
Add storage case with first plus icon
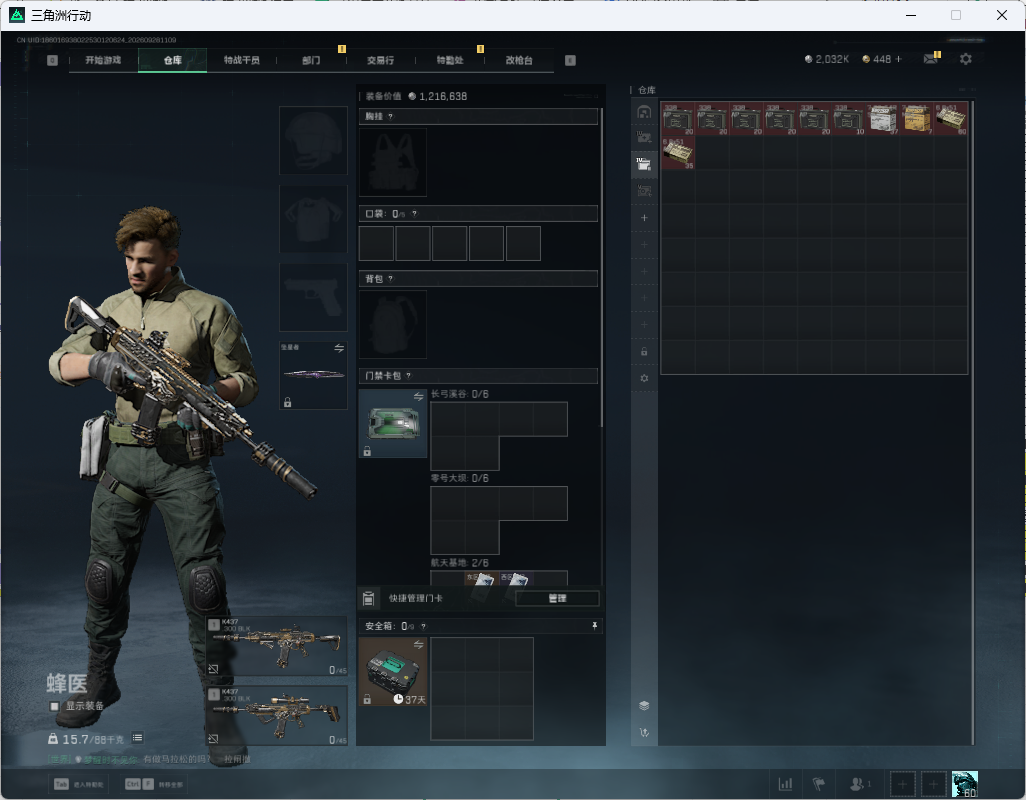[x=644, y=218]
